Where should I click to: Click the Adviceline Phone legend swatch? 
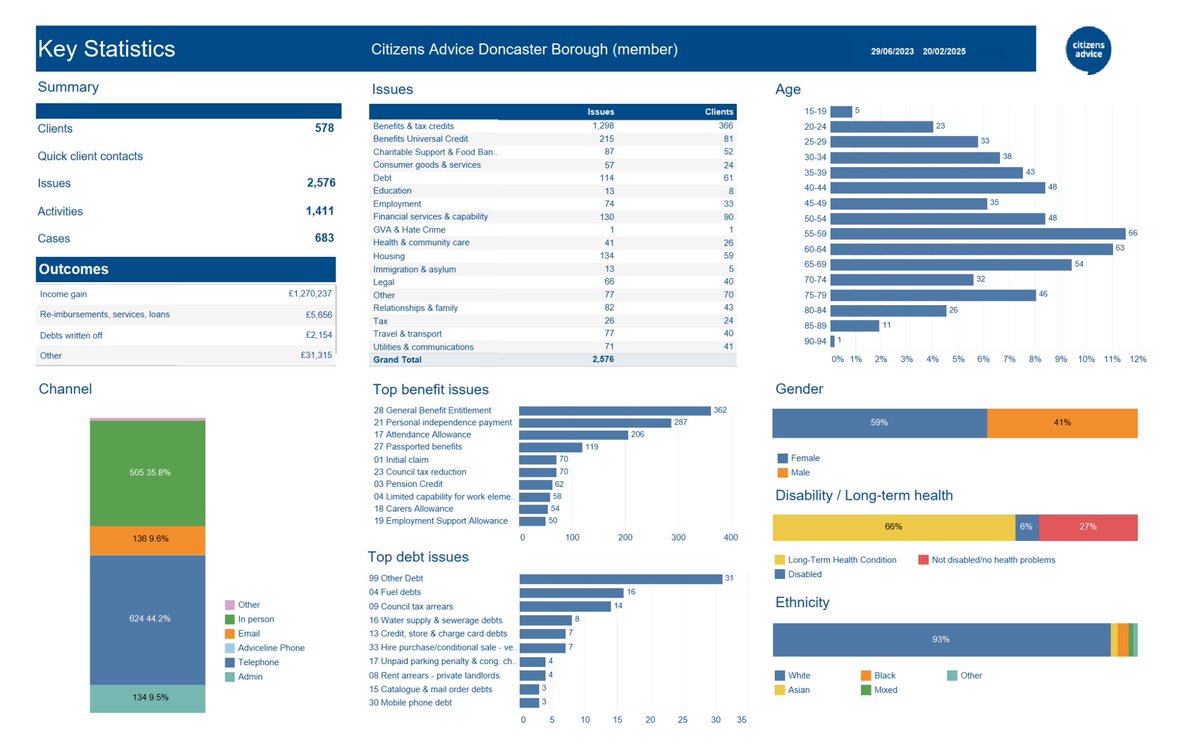pyautogui.click(x=230, y=648)
